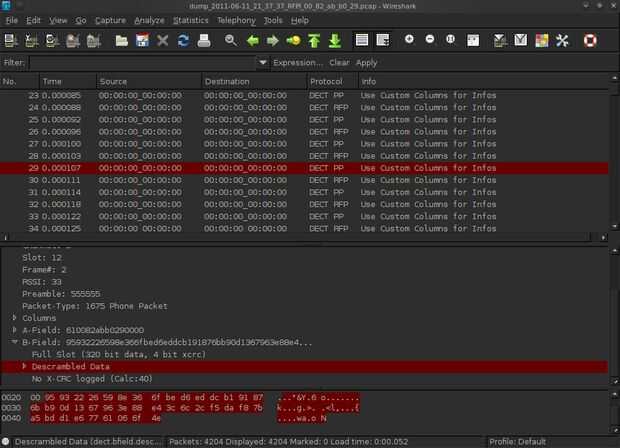Viewport: 620px width, 448px height.
Task: Reset text zoom to normal size
Action: pyautogui.click(x=450, y=39)
